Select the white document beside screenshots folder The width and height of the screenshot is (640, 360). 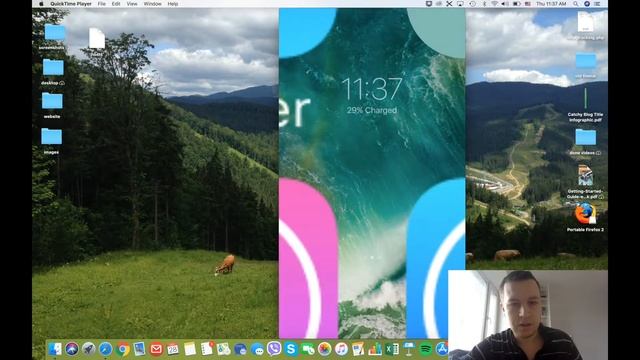97,38
